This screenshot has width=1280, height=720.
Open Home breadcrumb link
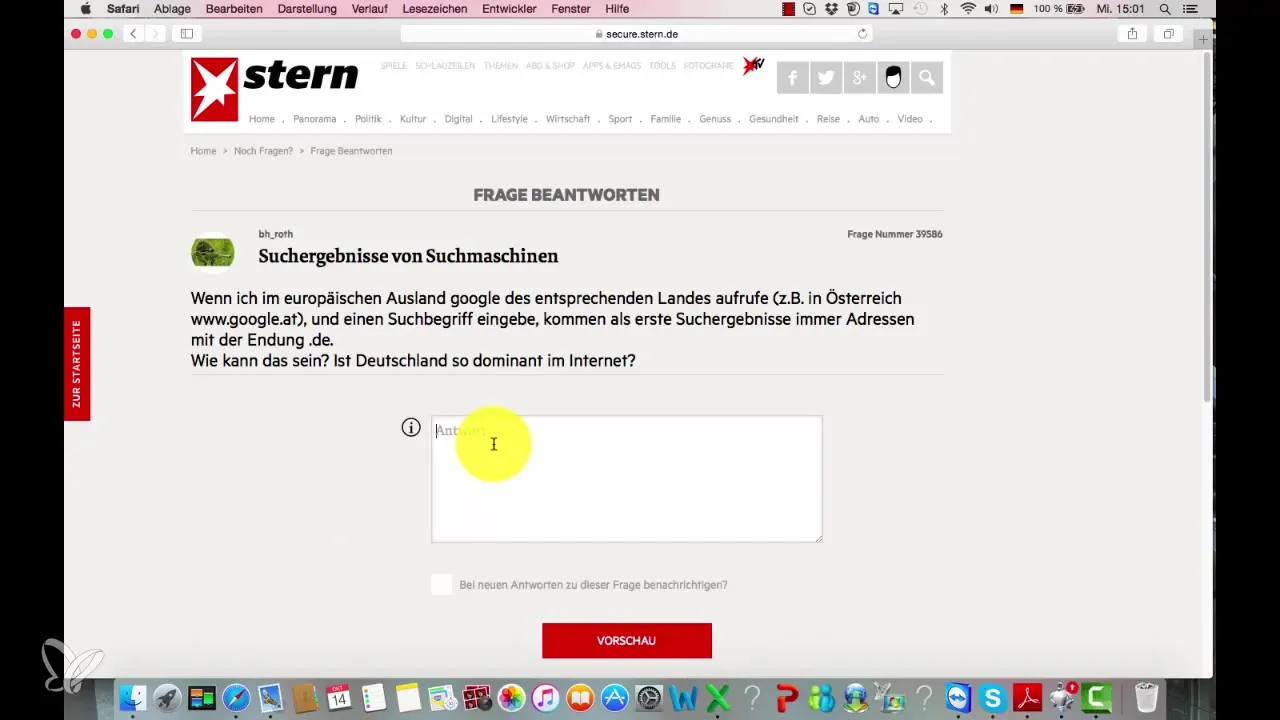coord(203,151)
